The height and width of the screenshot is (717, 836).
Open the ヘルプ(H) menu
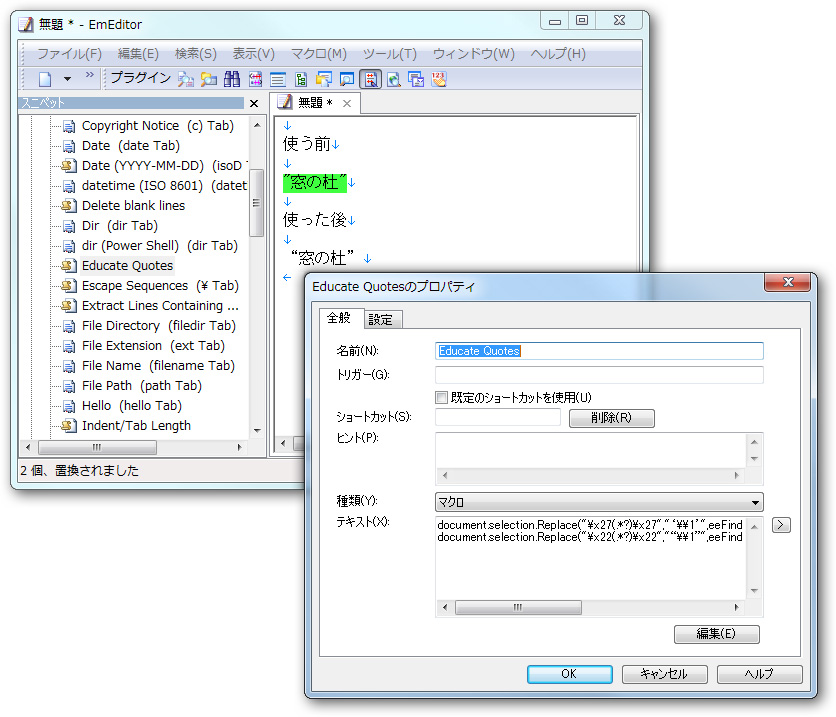coord(558,54)
